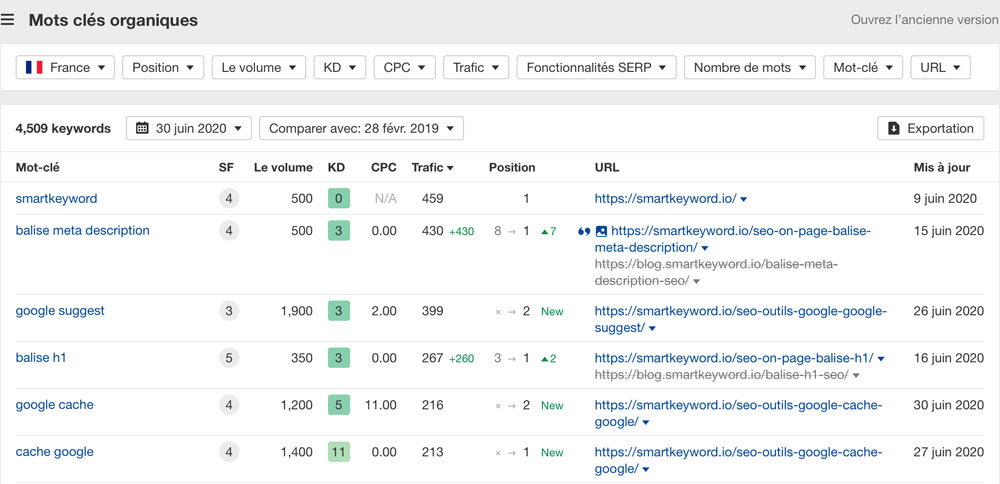The height and width of the screenshot is (484, 1000).
Task: Open the Nombre de mots filter
Action: pos(750,68)
